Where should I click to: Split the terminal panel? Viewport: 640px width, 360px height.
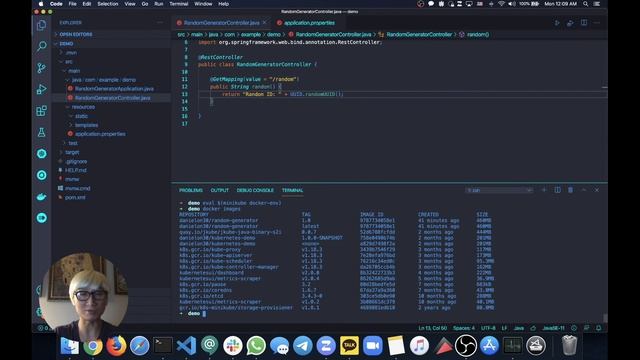[557, 190]
